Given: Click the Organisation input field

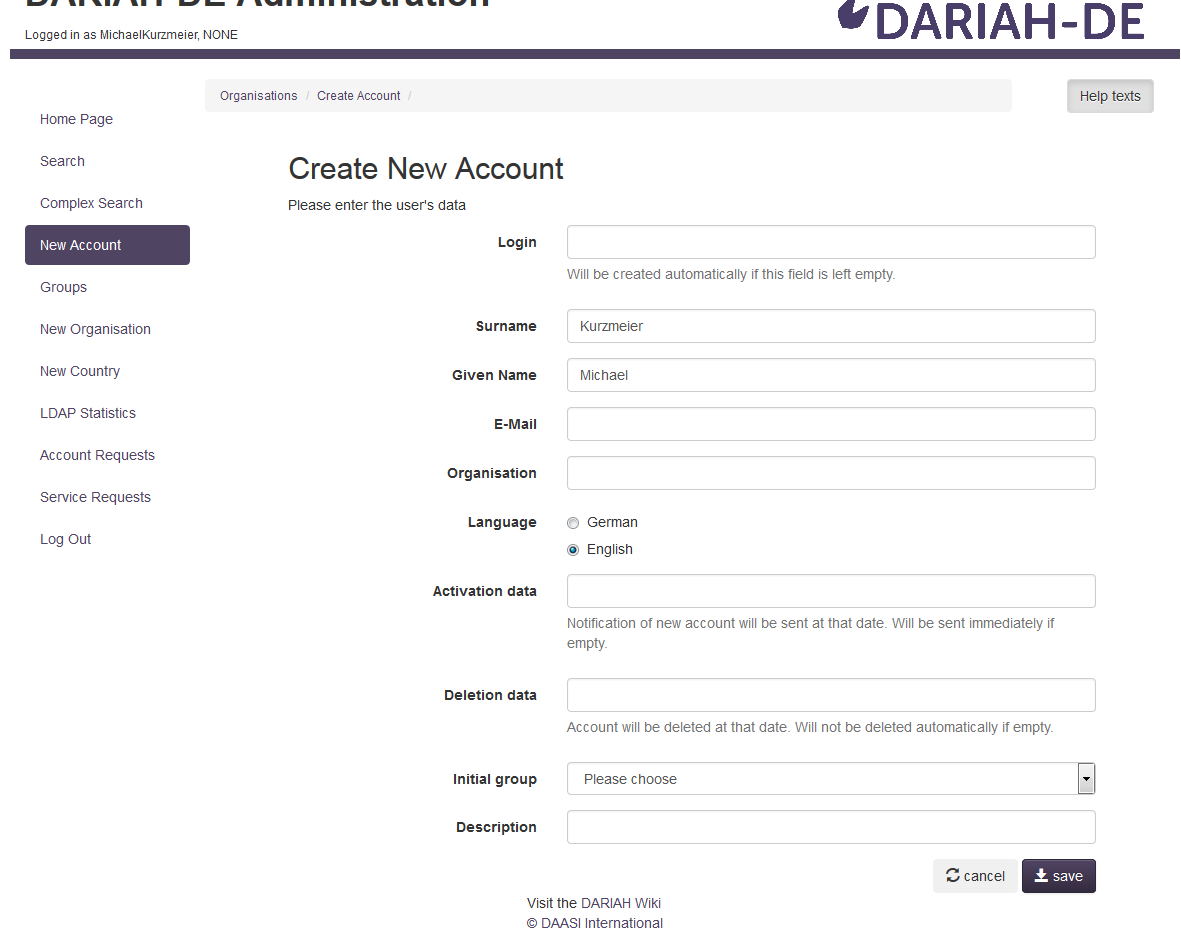Looking at the screenshot, I should click(830, 473).
